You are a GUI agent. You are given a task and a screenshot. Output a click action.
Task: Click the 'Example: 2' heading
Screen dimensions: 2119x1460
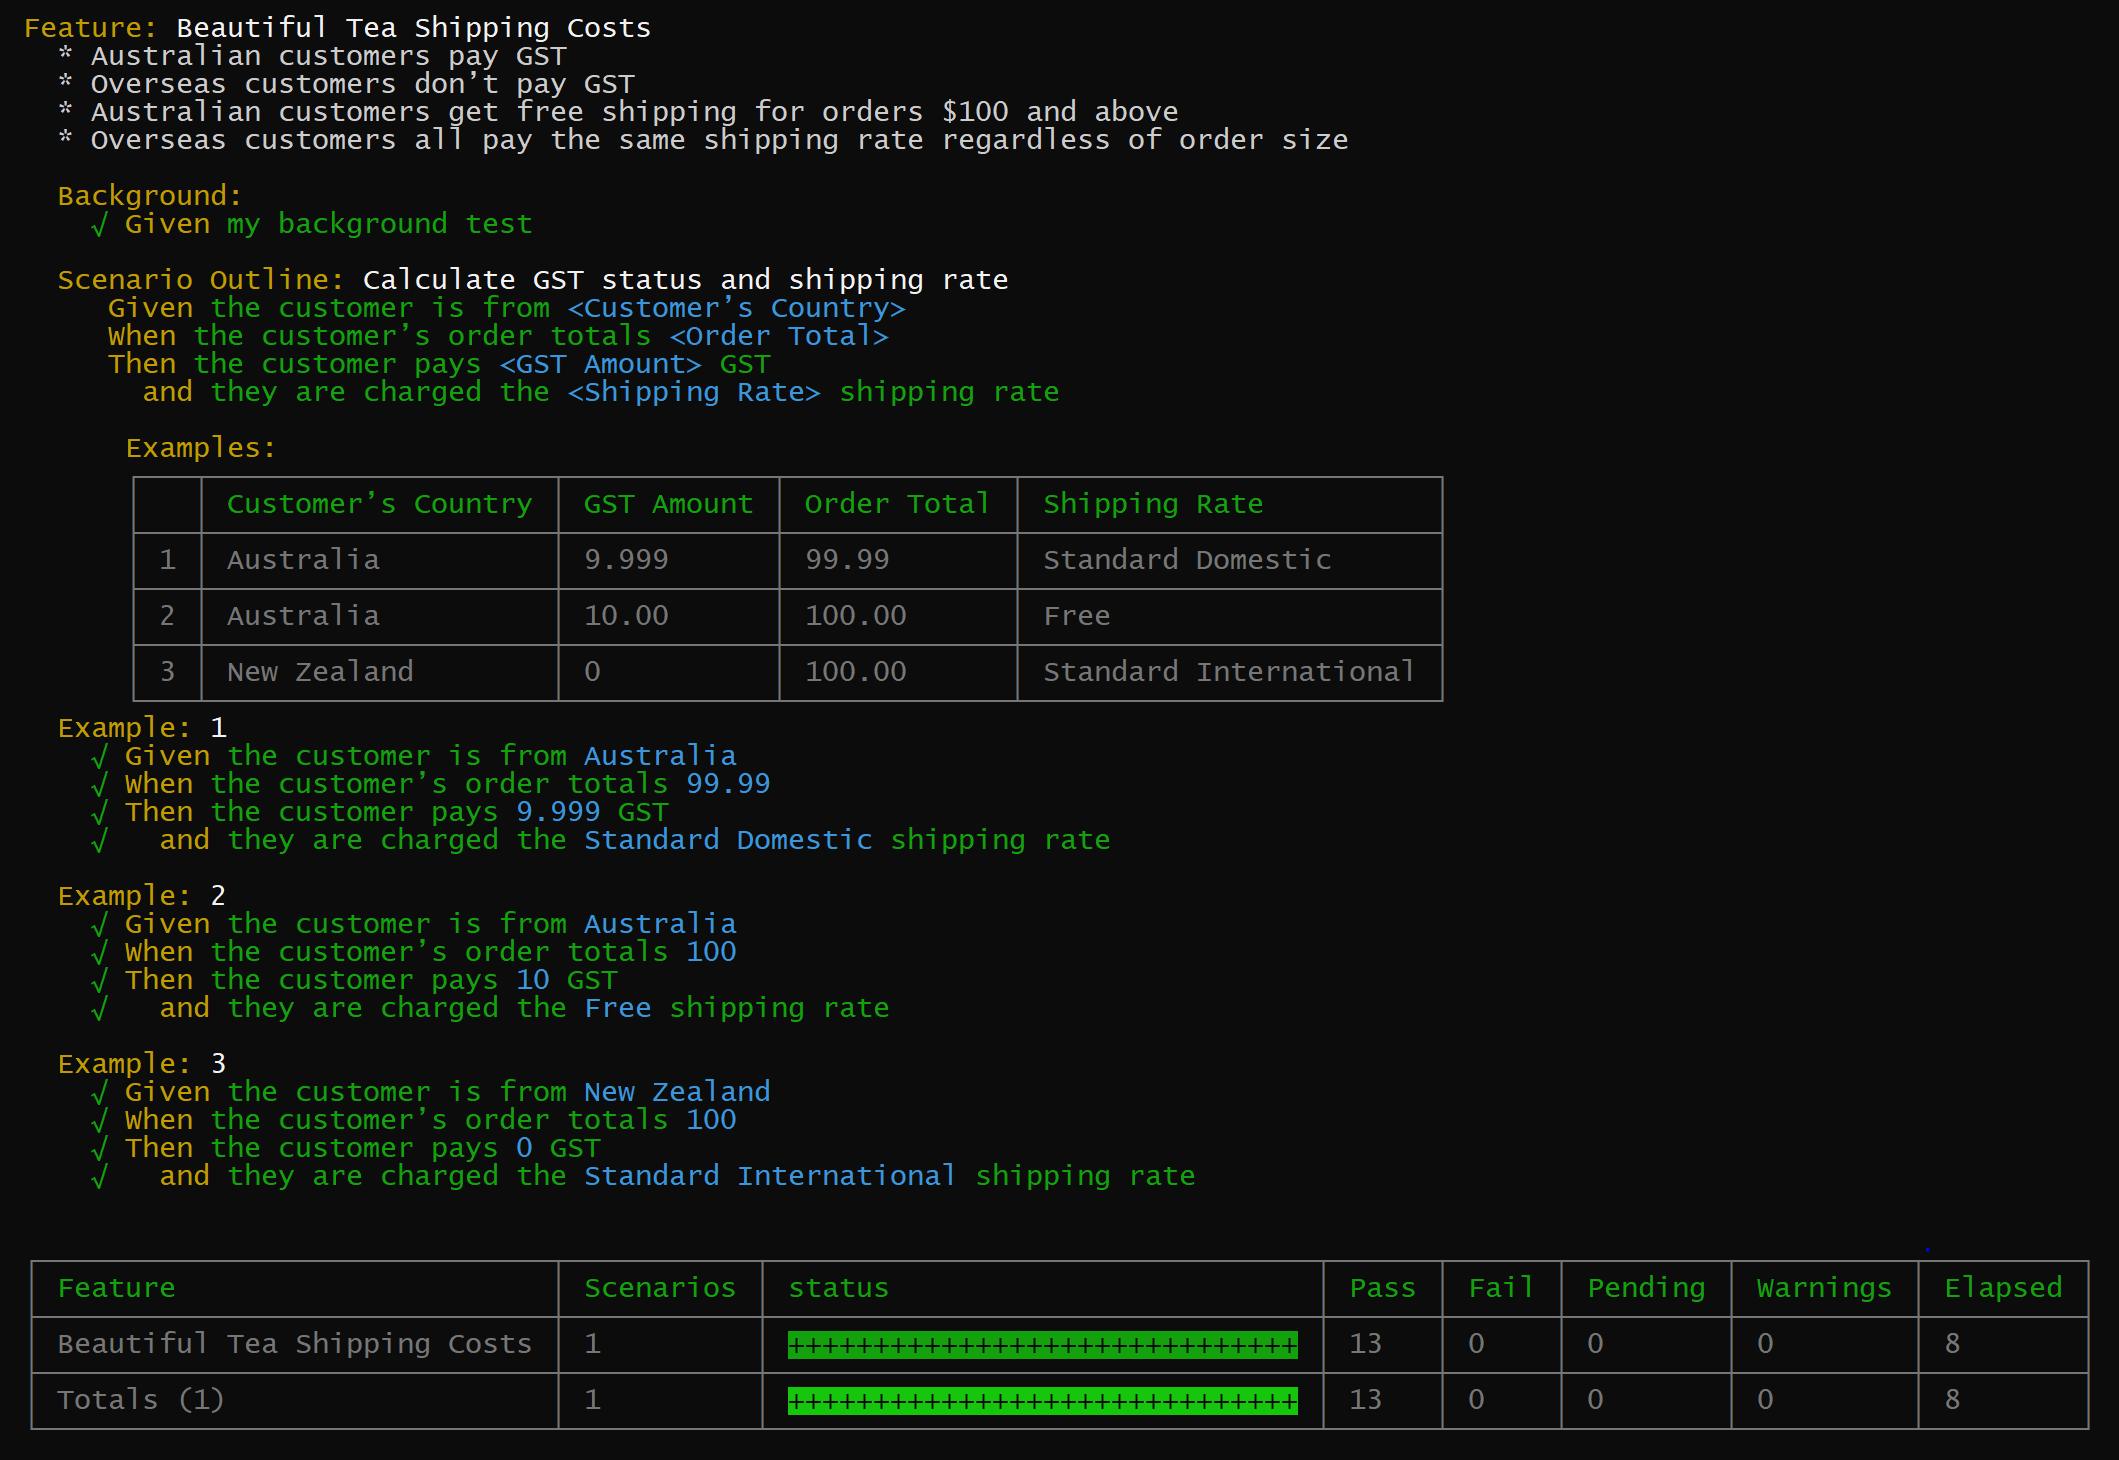pos(142,896)
